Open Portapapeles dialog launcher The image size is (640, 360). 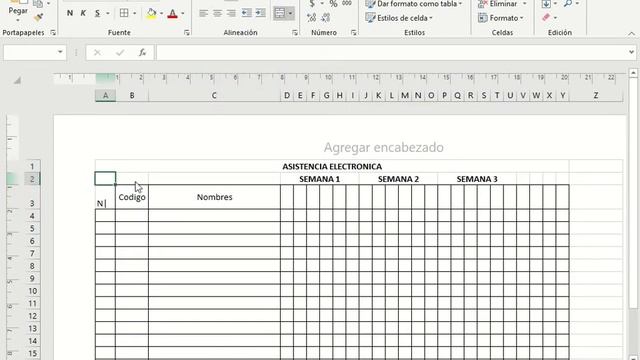click(x=53, y=32)
